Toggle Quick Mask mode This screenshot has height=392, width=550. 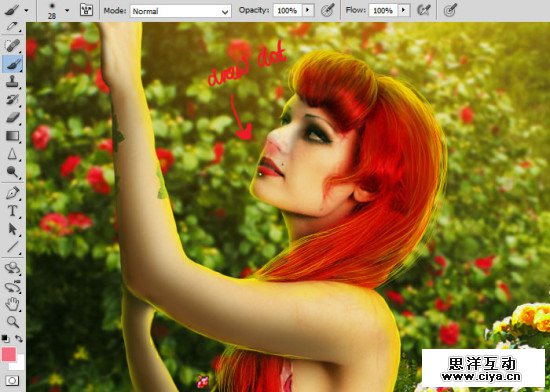click(x=12, y=380)
